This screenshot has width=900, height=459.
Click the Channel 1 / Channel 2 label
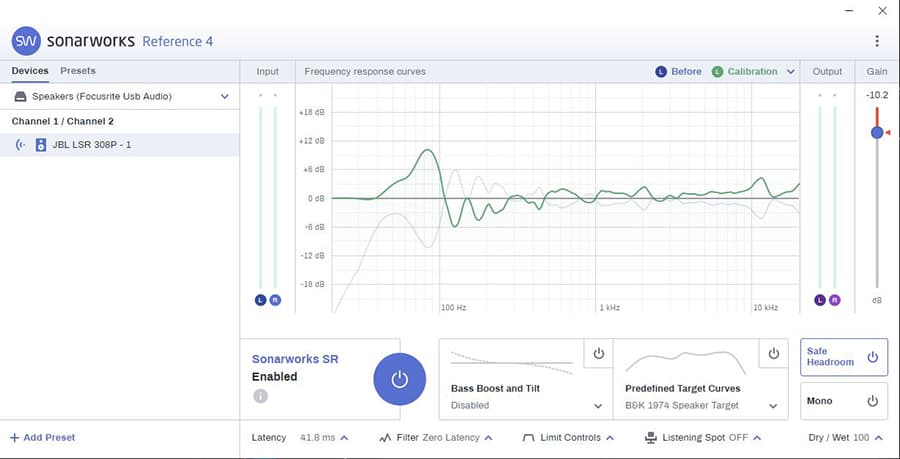pos(63,122)
